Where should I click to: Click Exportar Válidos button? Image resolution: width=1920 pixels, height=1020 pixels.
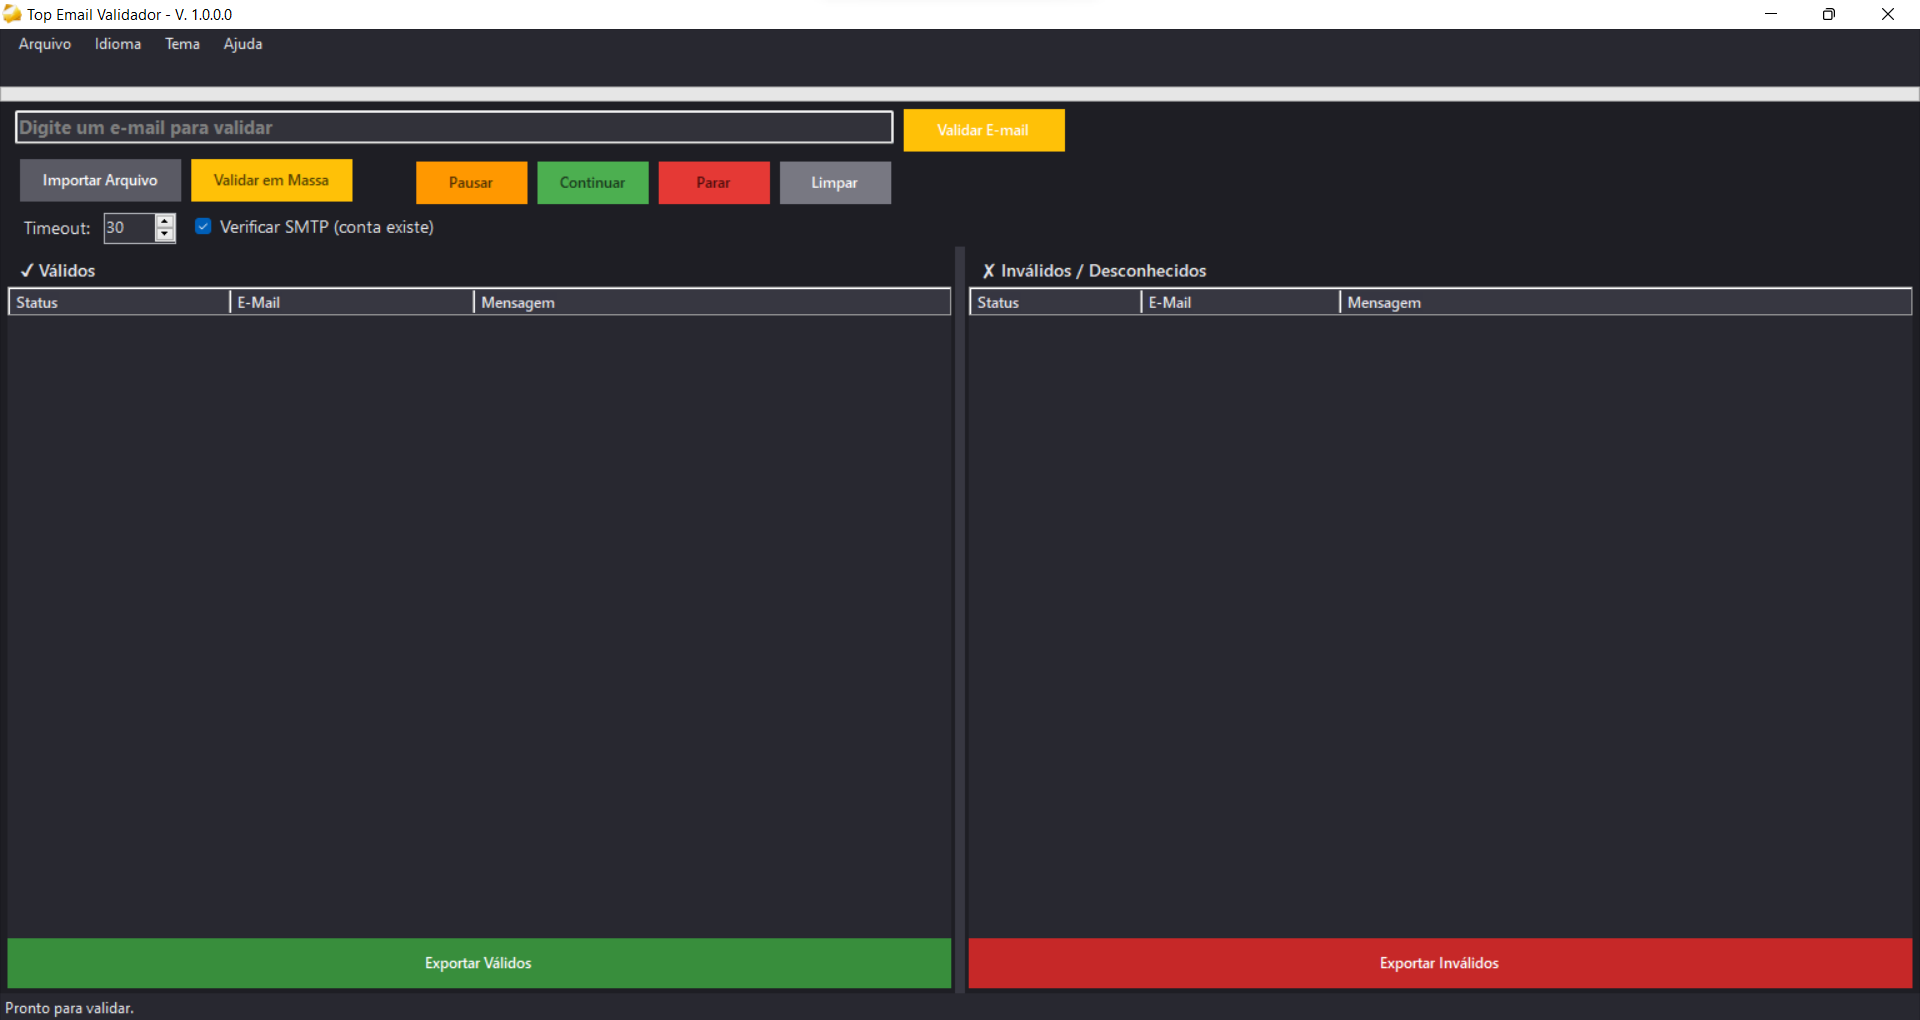click(x=479, y=963)
